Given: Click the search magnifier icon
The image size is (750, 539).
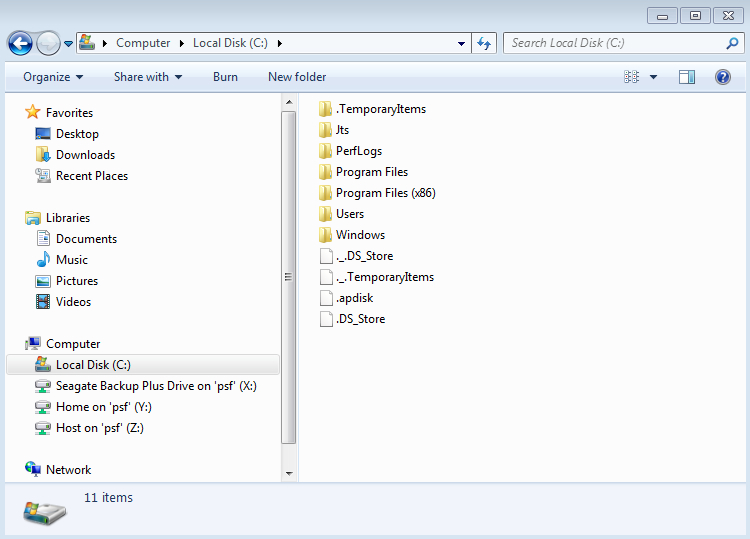Looking at the screenshot, I should [732, 43].
